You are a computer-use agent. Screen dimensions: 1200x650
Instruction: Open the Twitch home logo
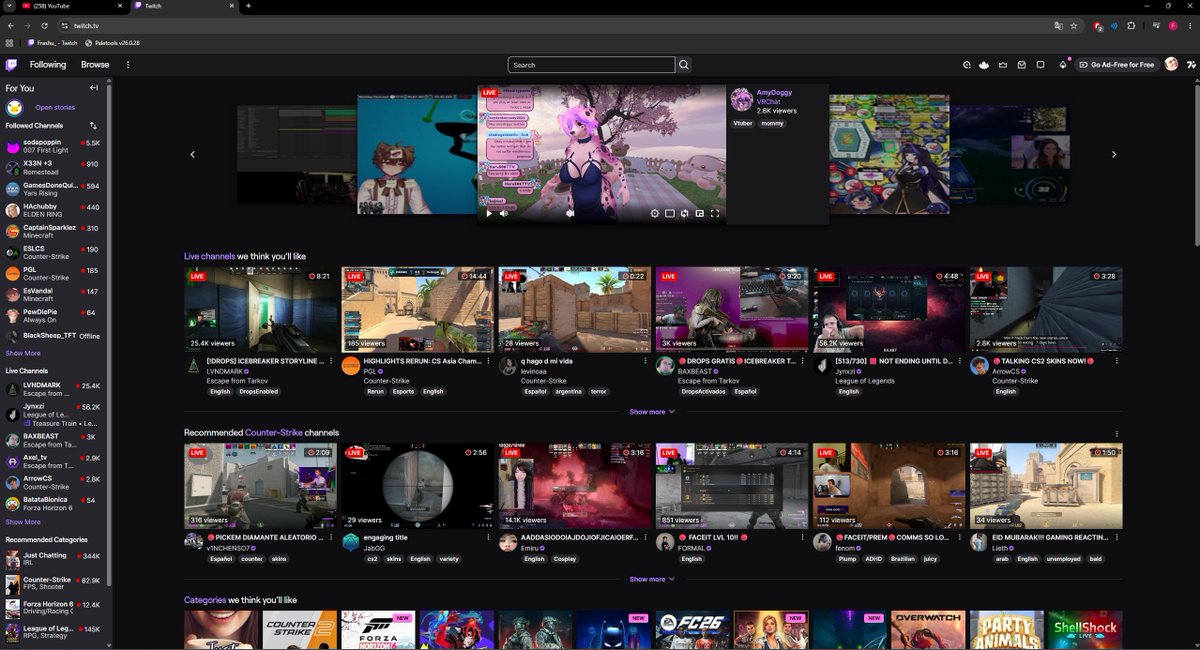(x=11, y=65)
